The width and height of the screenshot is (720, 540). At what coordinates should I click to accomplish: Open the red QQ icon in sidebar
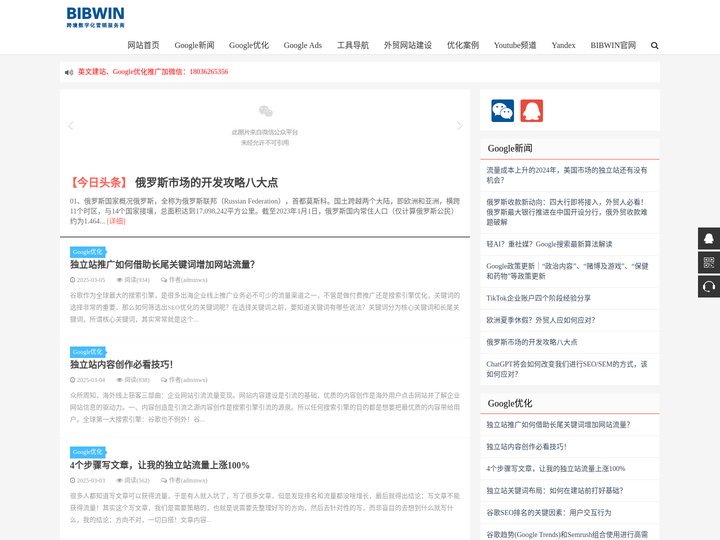[532, 111]
